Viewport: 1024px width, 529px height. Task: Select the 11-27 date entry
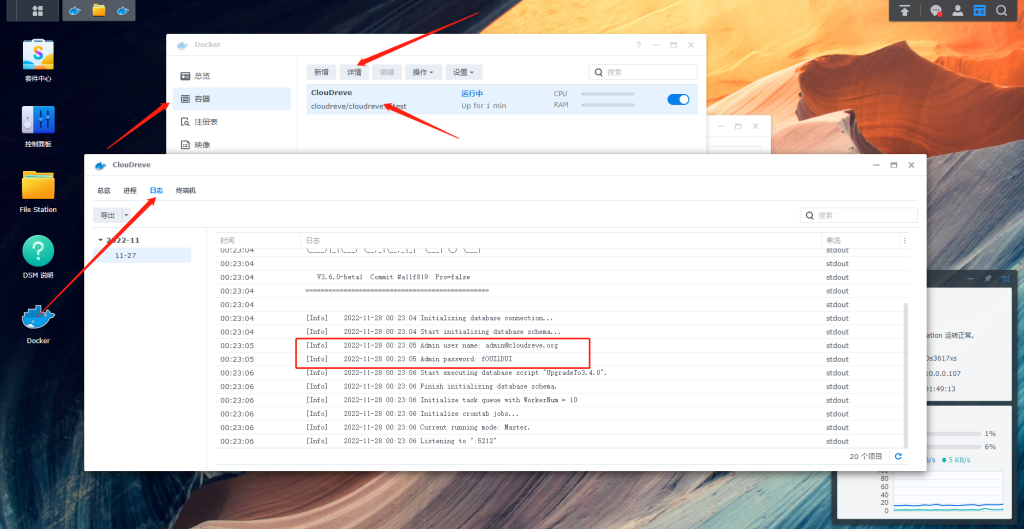point(143,255)
